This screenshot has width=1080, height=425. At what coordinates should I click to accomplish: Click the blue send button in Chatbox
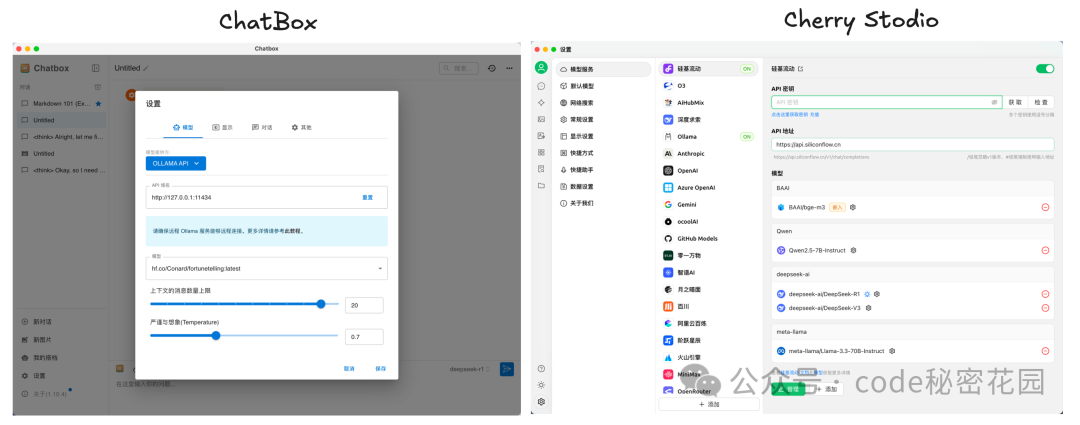(x=507, y=369)
